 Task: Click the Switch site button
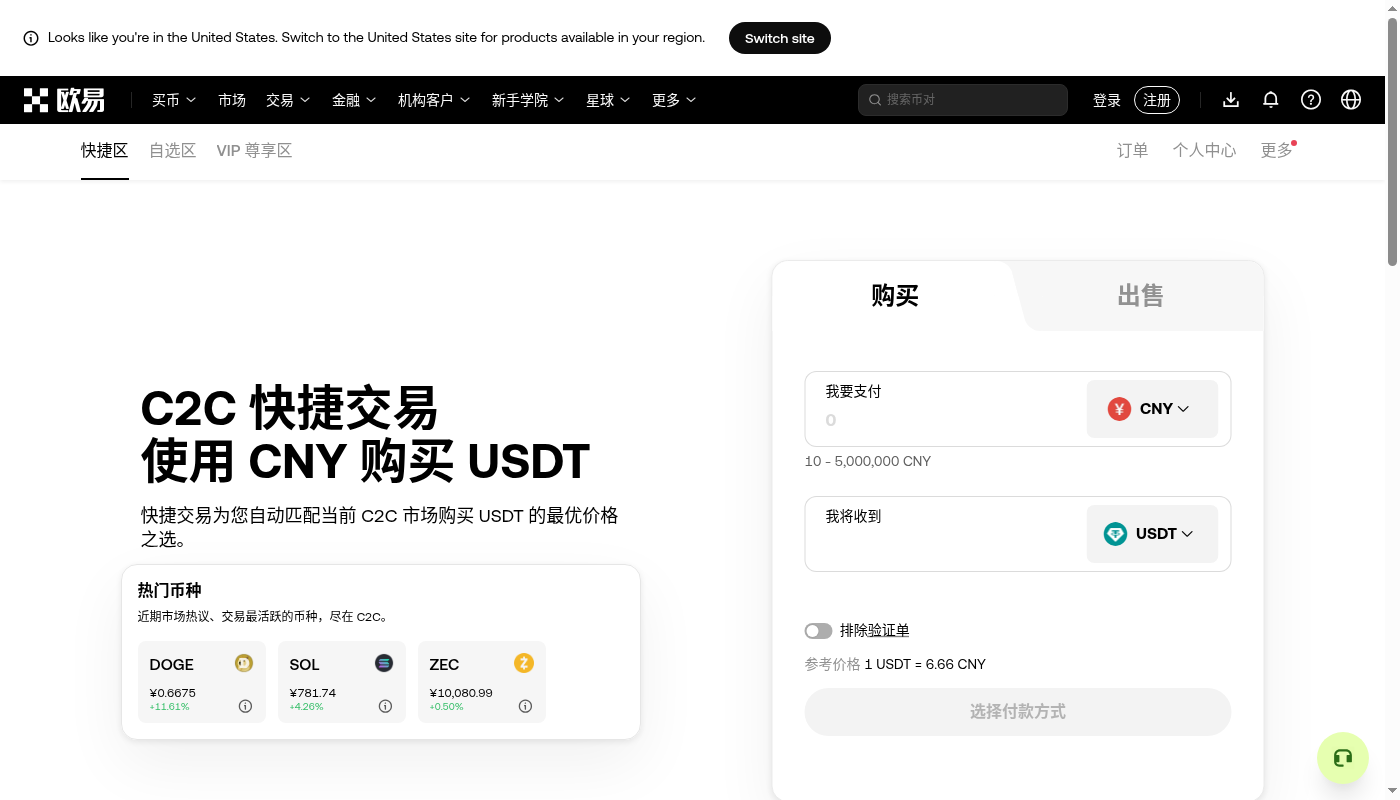780,38
